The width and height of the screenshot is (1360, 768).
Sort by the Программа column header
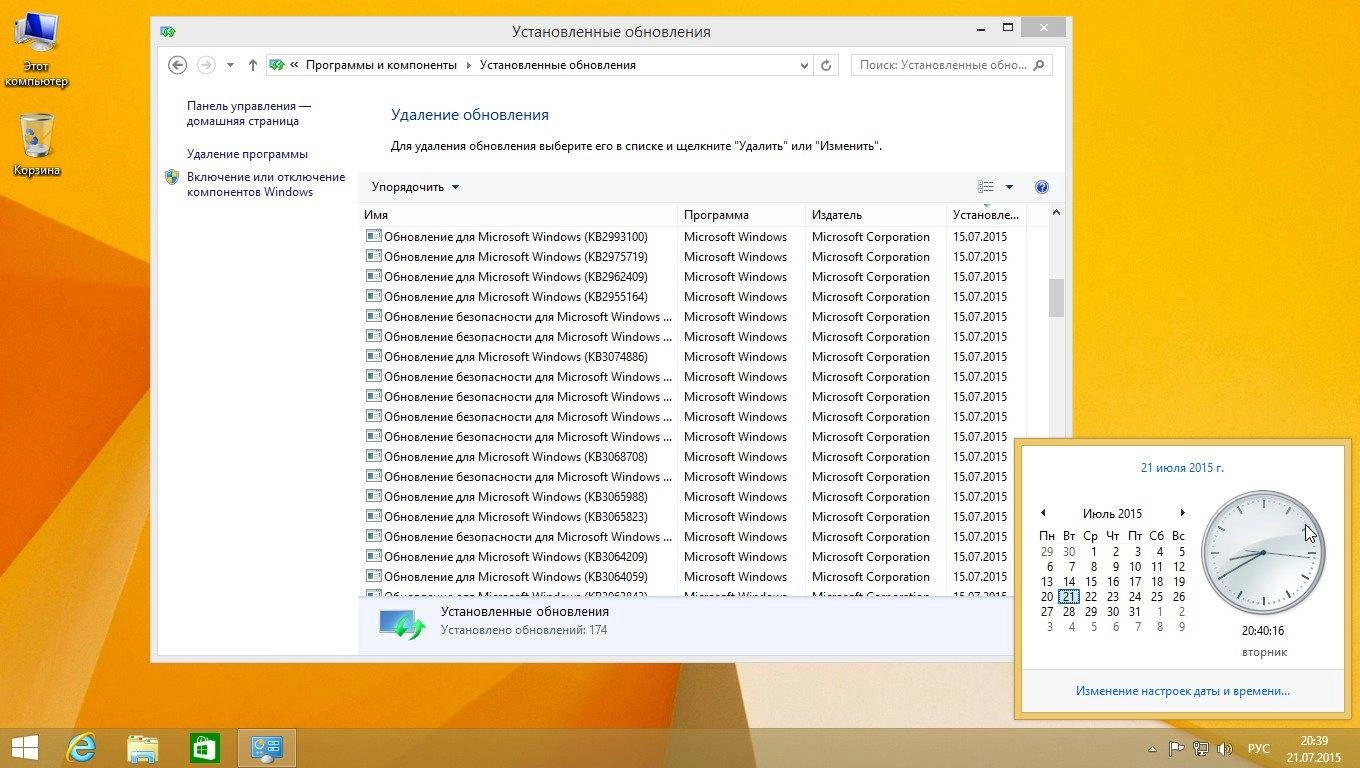pos(741,215)
